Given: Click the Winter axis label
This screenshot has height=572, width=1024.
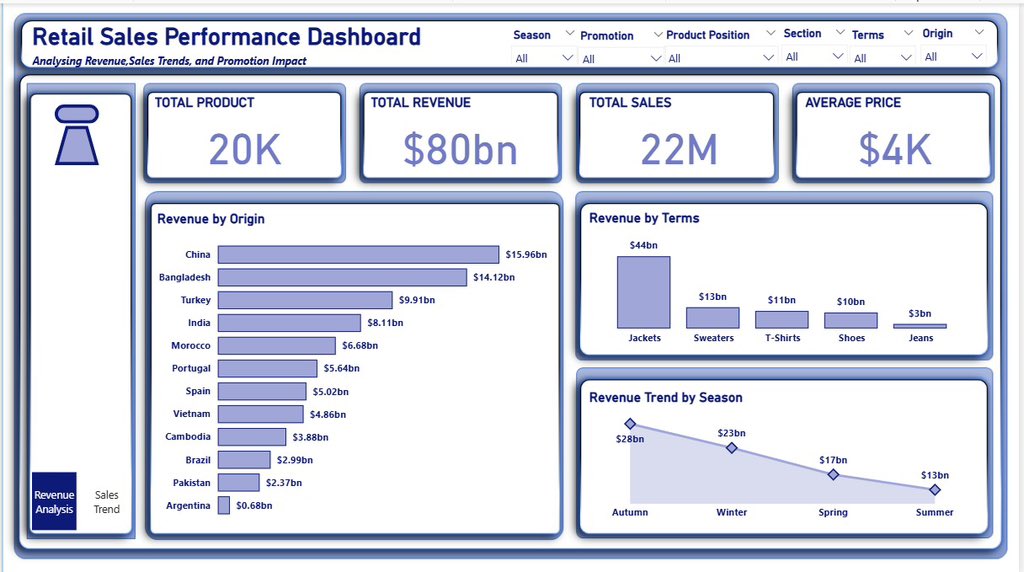Looking at the screenshot, I should click(731, 513).
